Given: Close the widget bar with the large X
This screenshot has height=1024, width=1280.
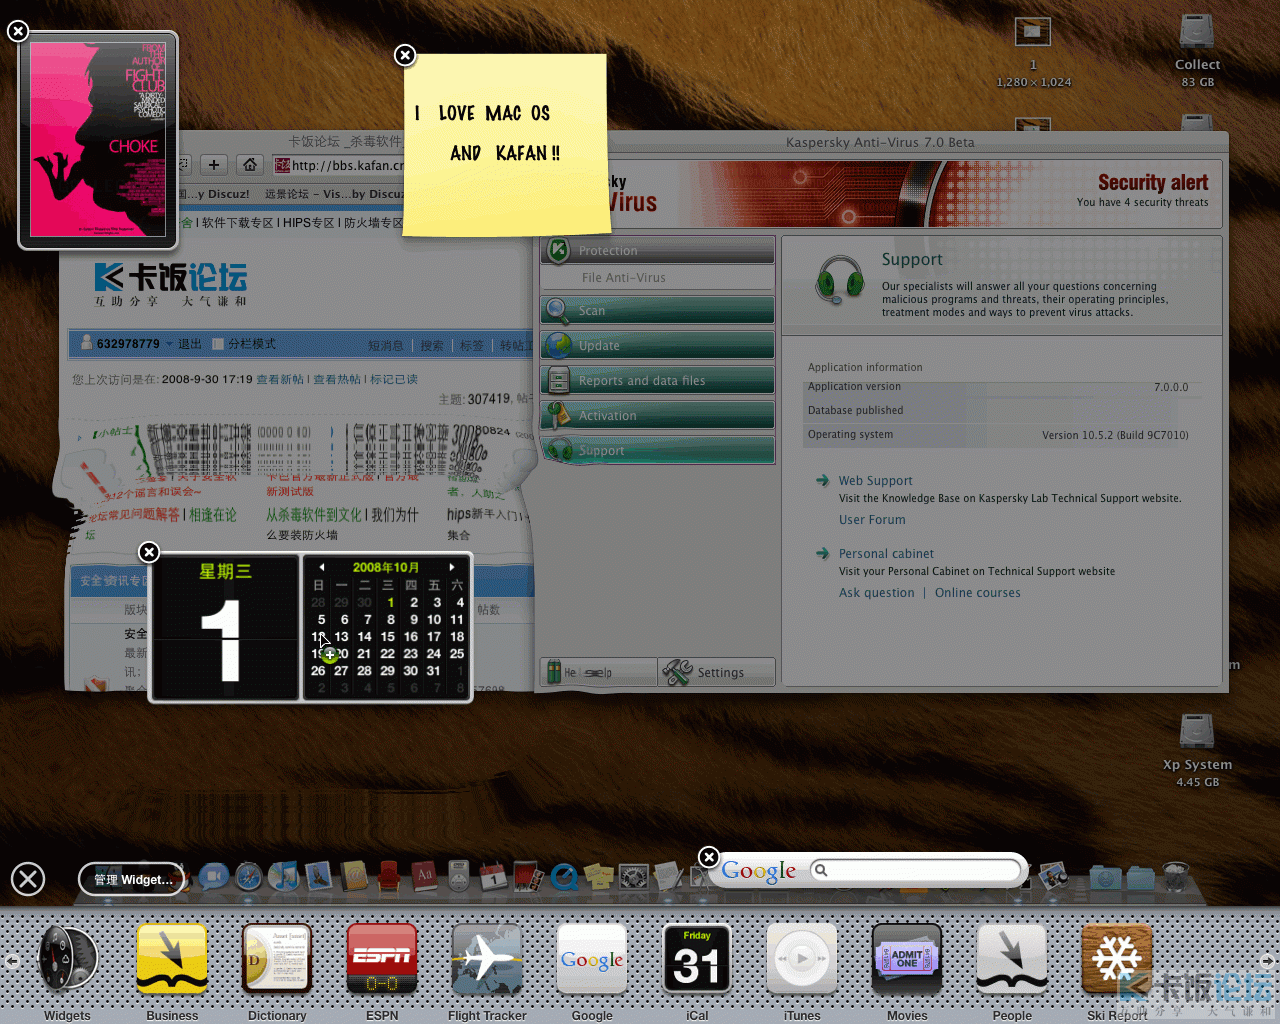Looking at the screenshot, I should coord(28,879).
